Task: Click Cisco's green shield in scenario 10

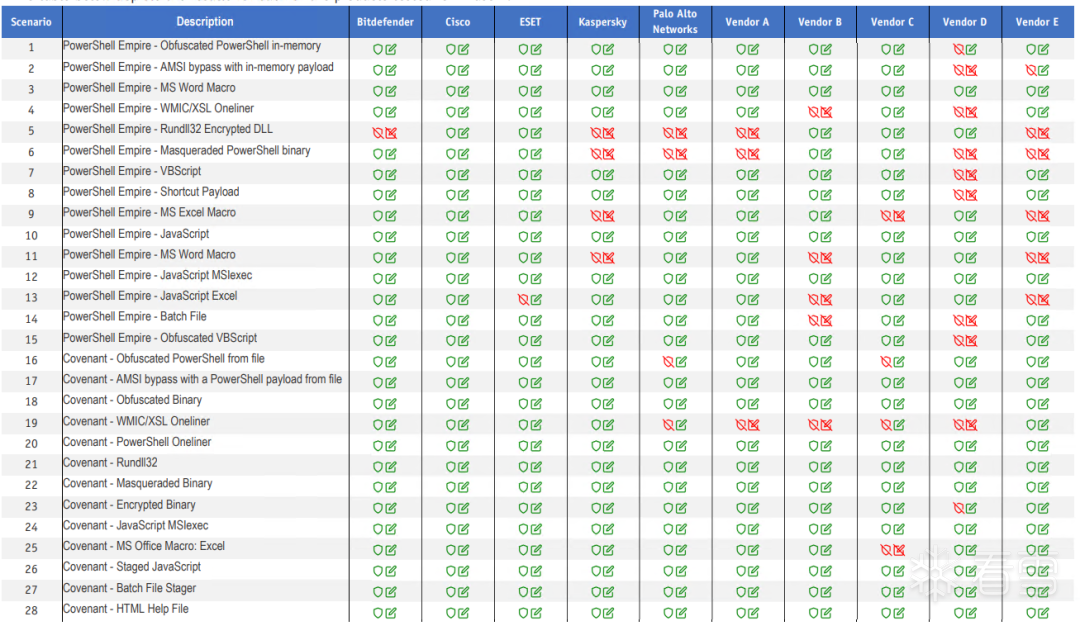Action: (450, 237)
